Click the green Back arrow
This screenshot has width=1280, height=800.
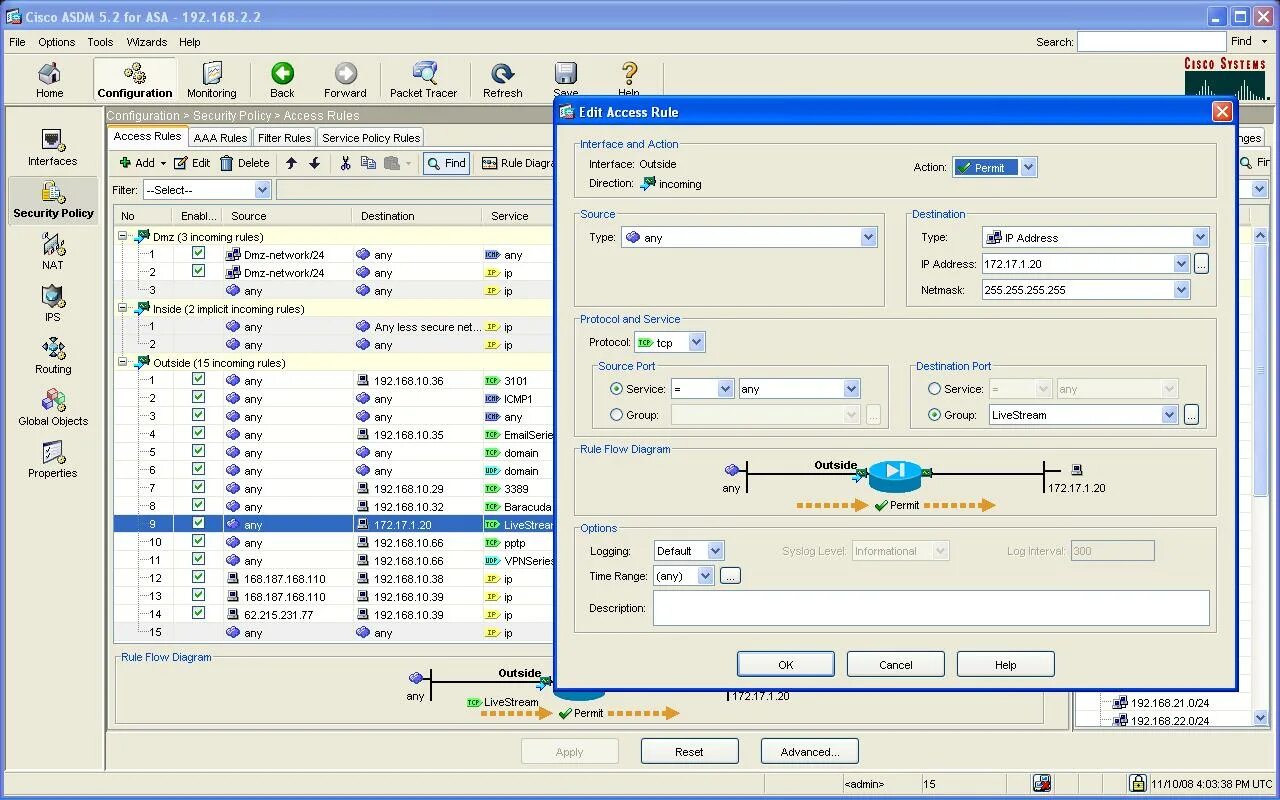click(282, 79)
